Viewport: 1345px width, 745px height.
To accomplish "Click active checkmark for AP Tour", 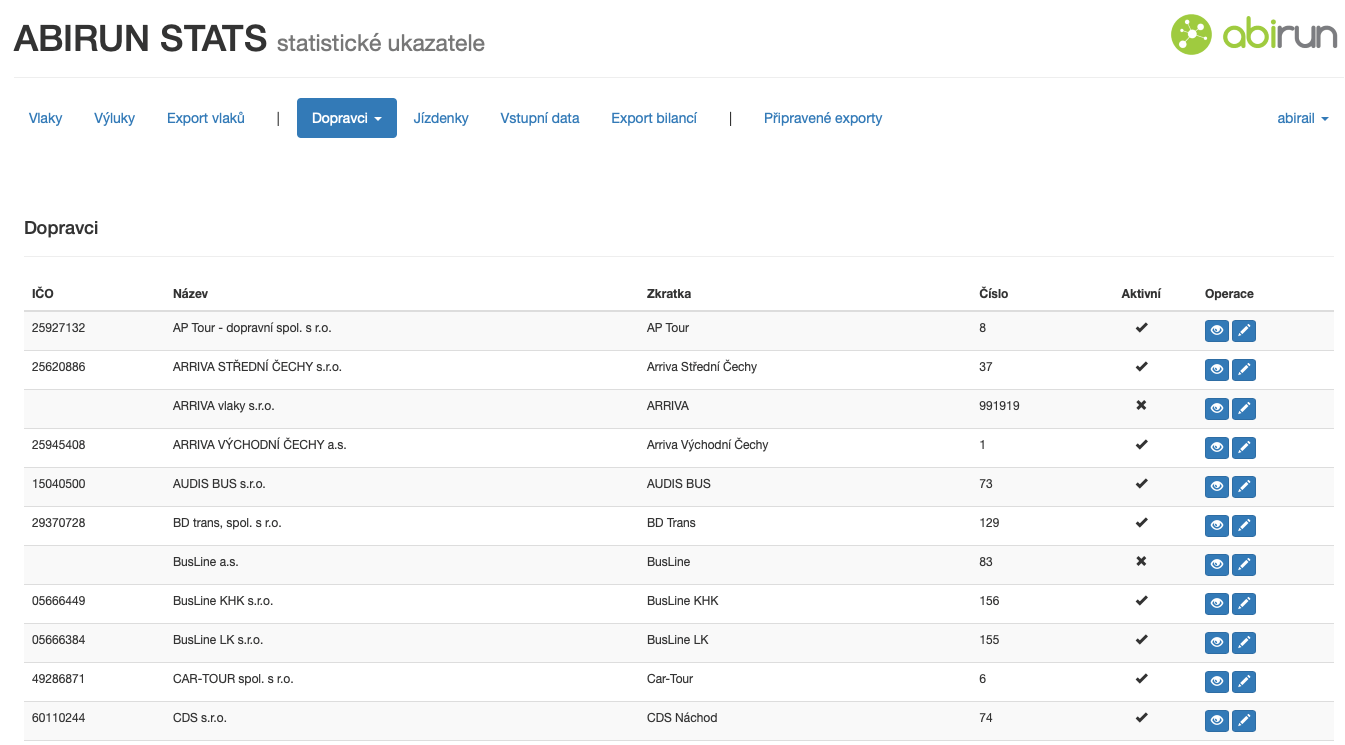I will tap(1141, 328).
